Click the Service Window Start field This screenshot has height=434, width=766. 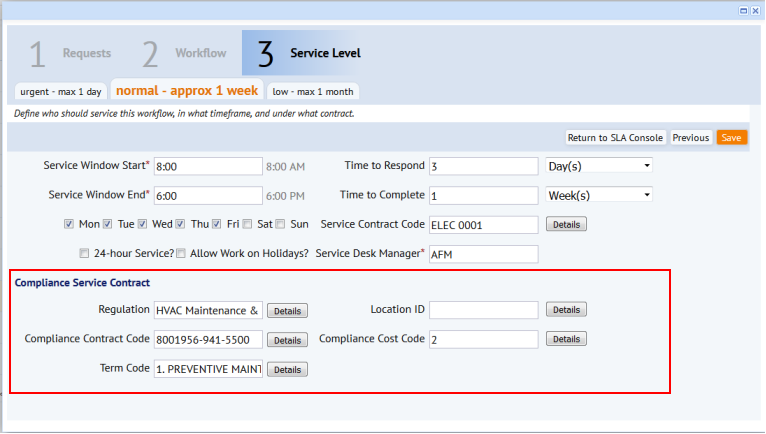tap(208, 166)
